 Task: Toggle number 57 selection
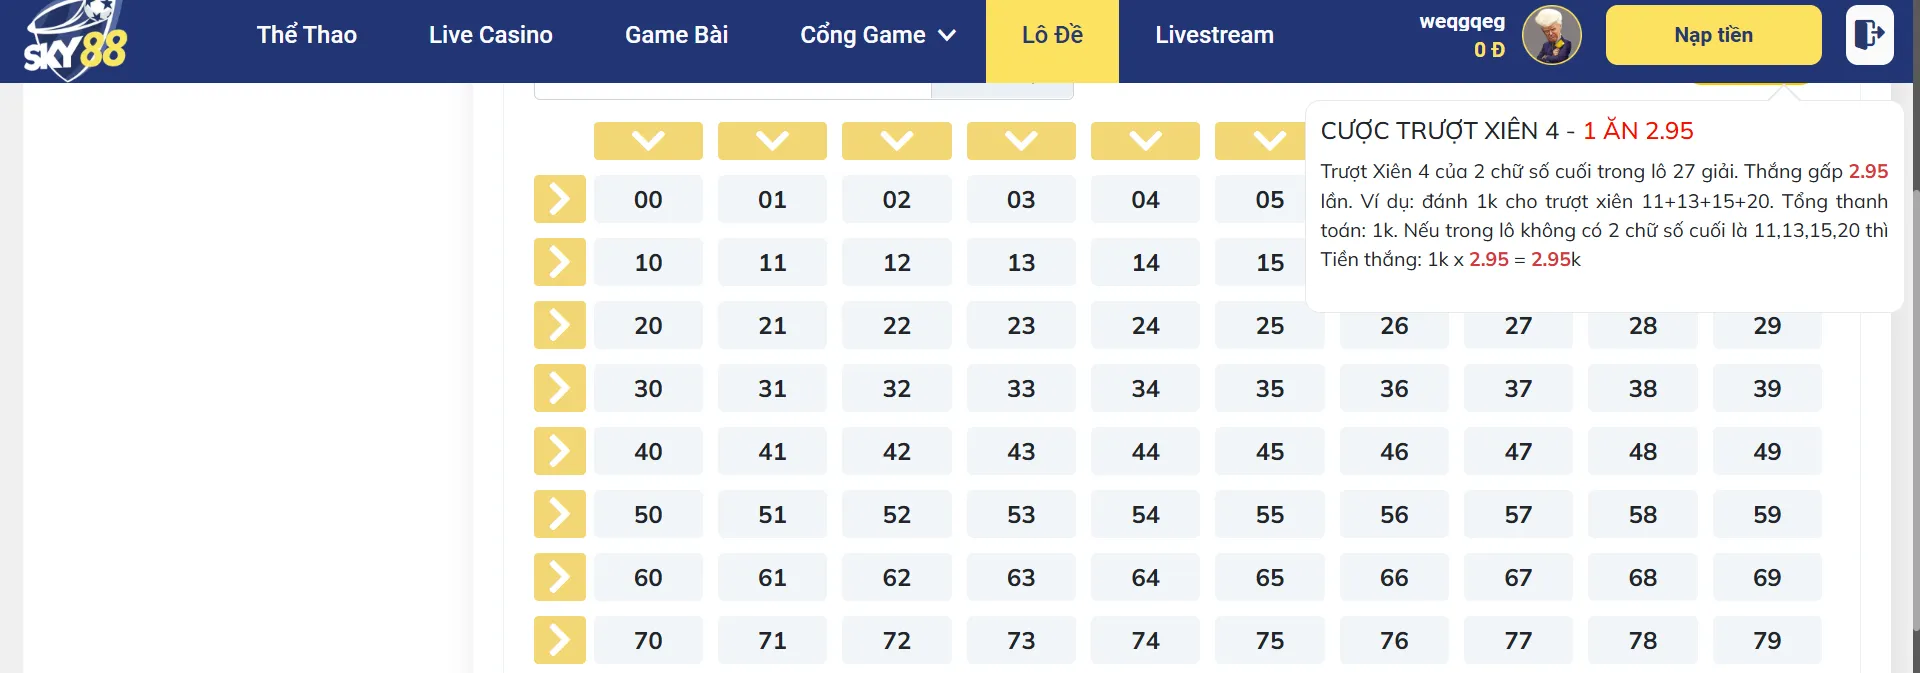tap(1518, 514)
